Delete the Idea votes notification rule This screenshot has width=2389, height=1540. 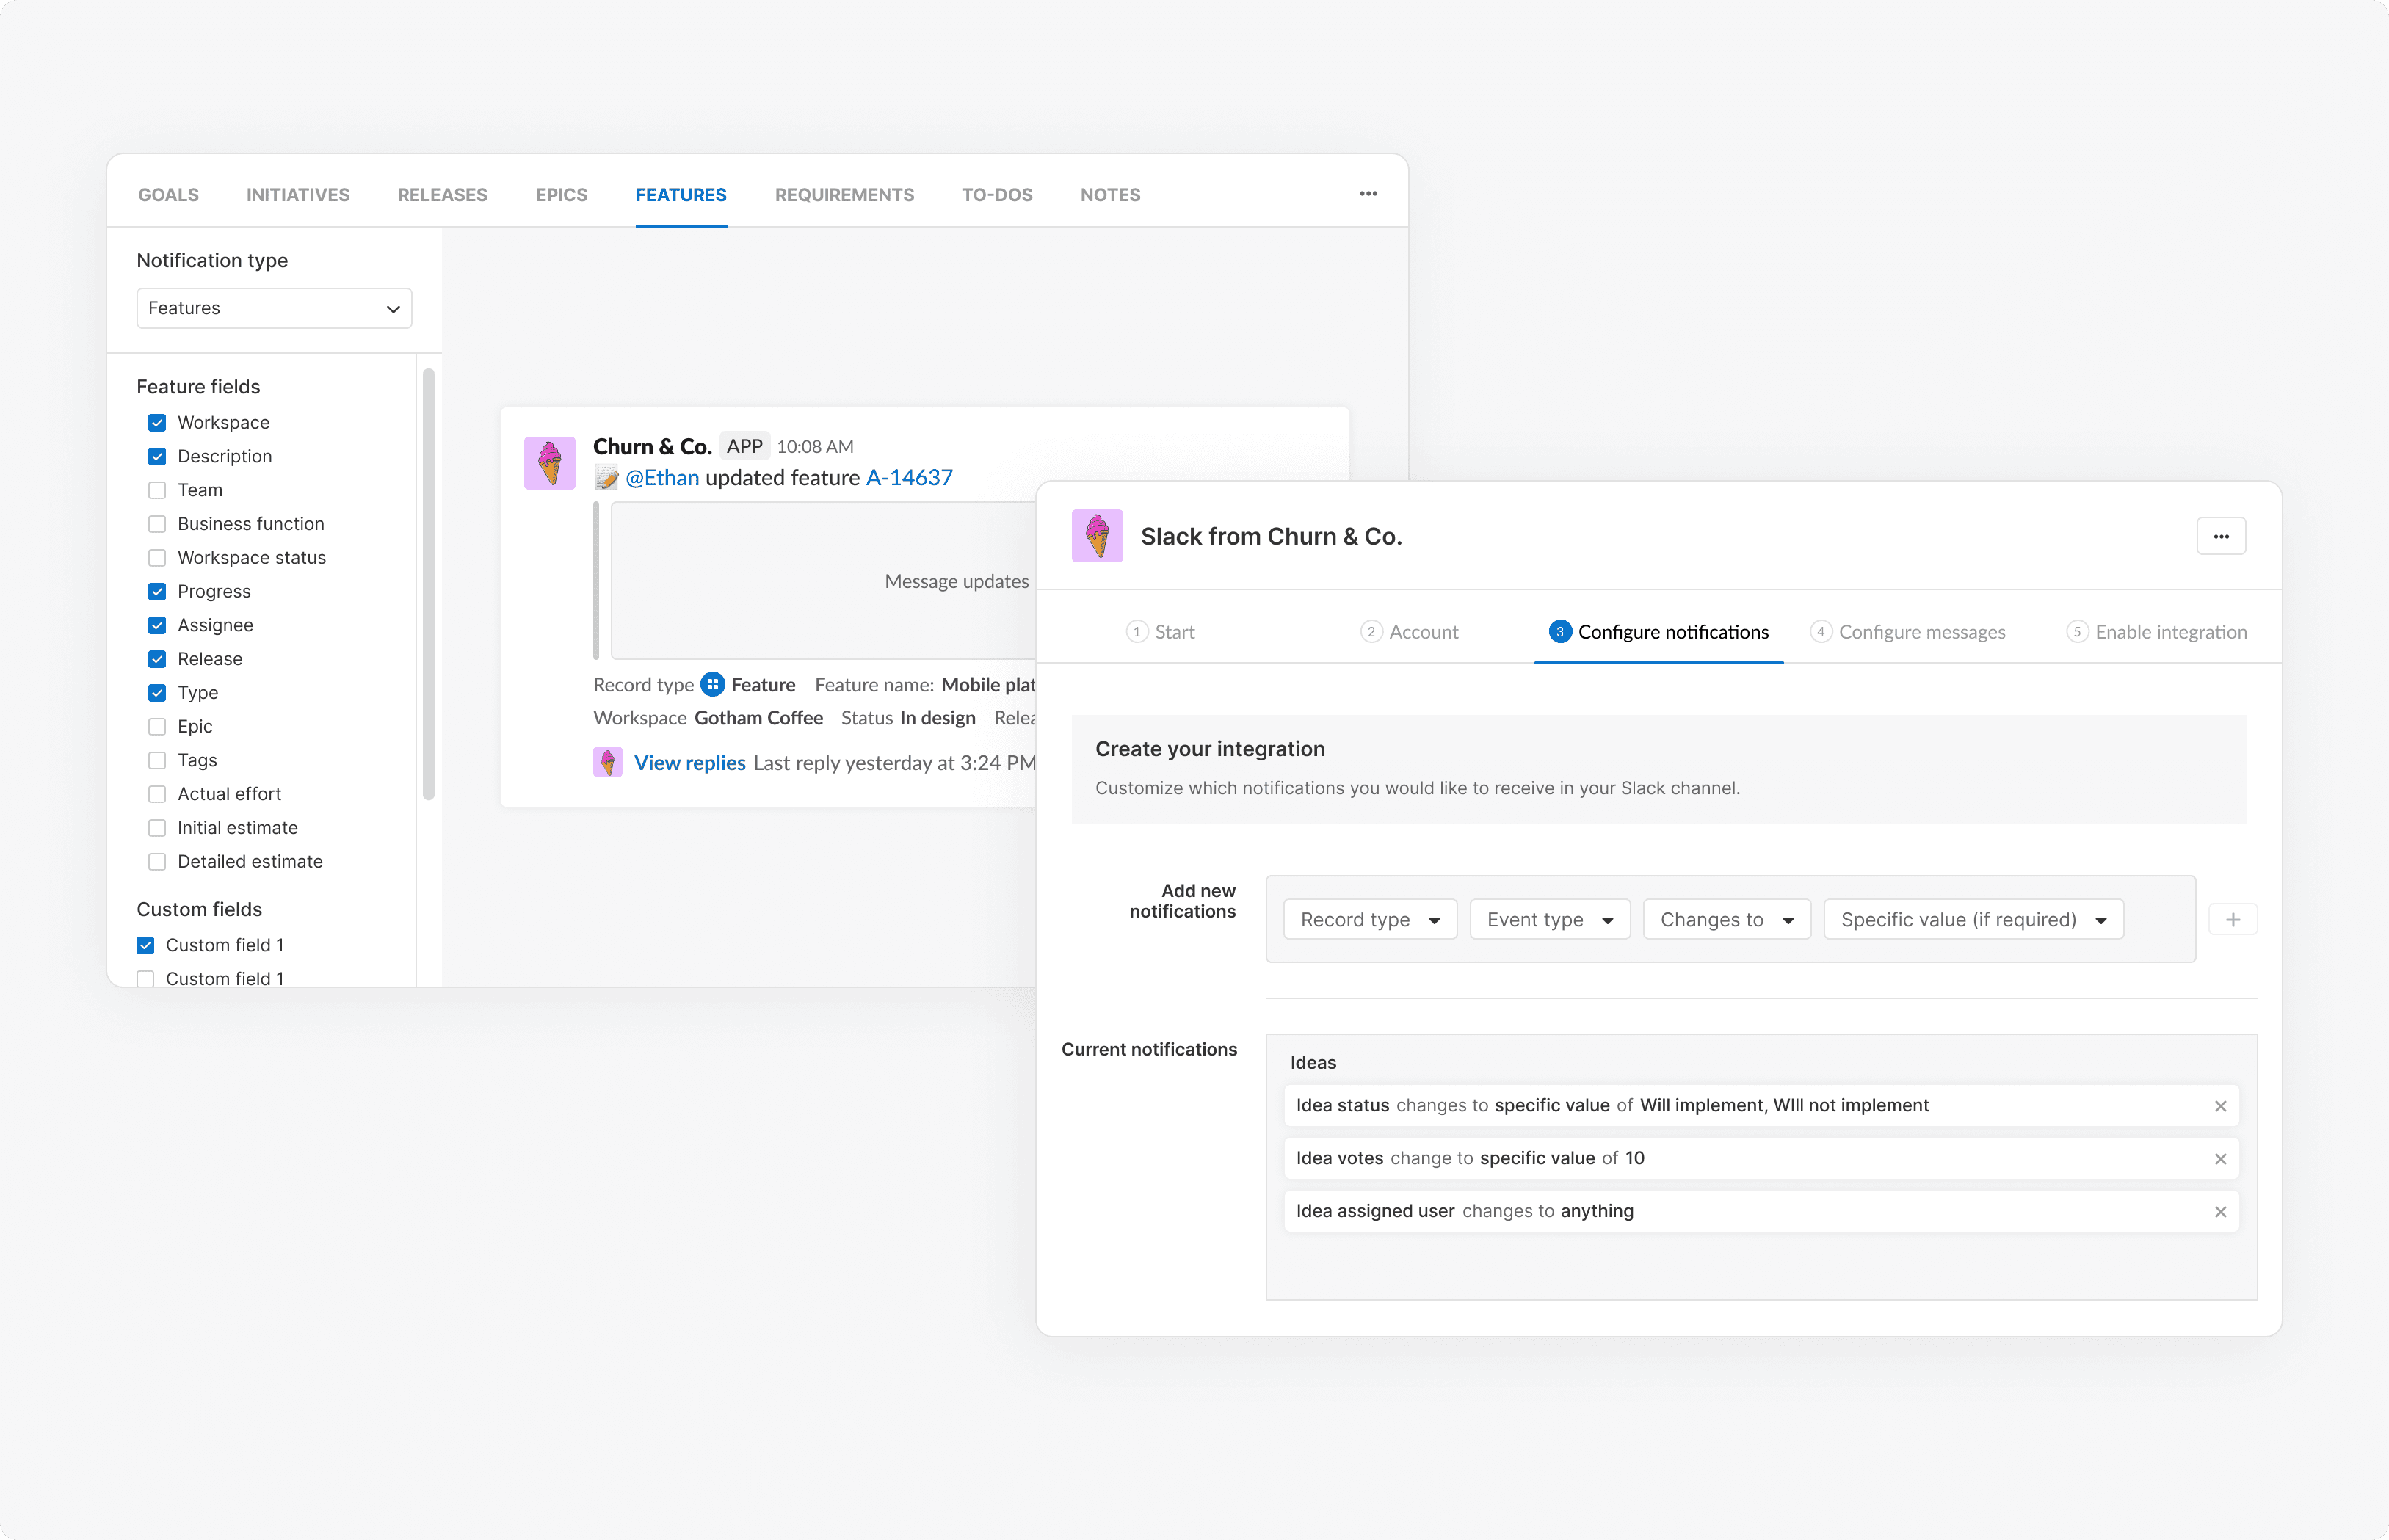2220,1159
